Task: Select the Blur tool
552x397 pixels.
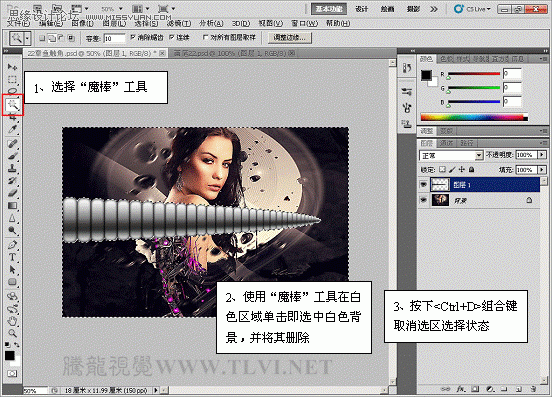Action: [x=12, y=218]
